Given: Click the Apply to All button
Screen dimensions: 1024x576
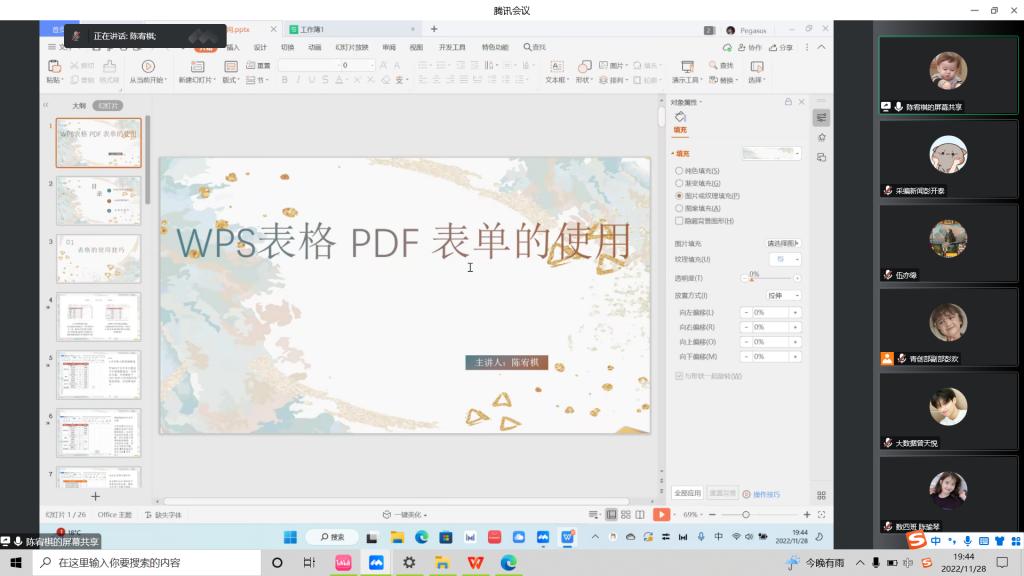Looking at the screenshot, I should click(687, 493).
